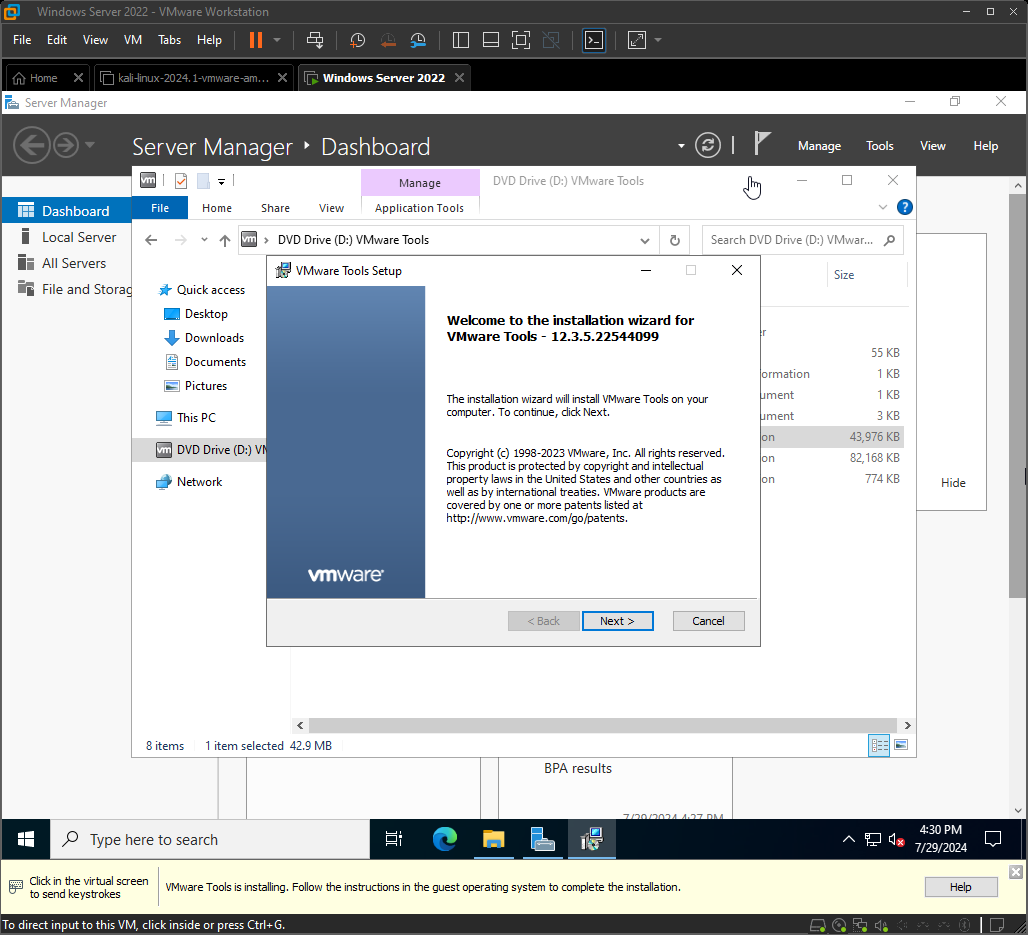Viewport: 1028px width, 935px height.
Task: Cancel the VMware Tools installation
Action: [708, 621]
